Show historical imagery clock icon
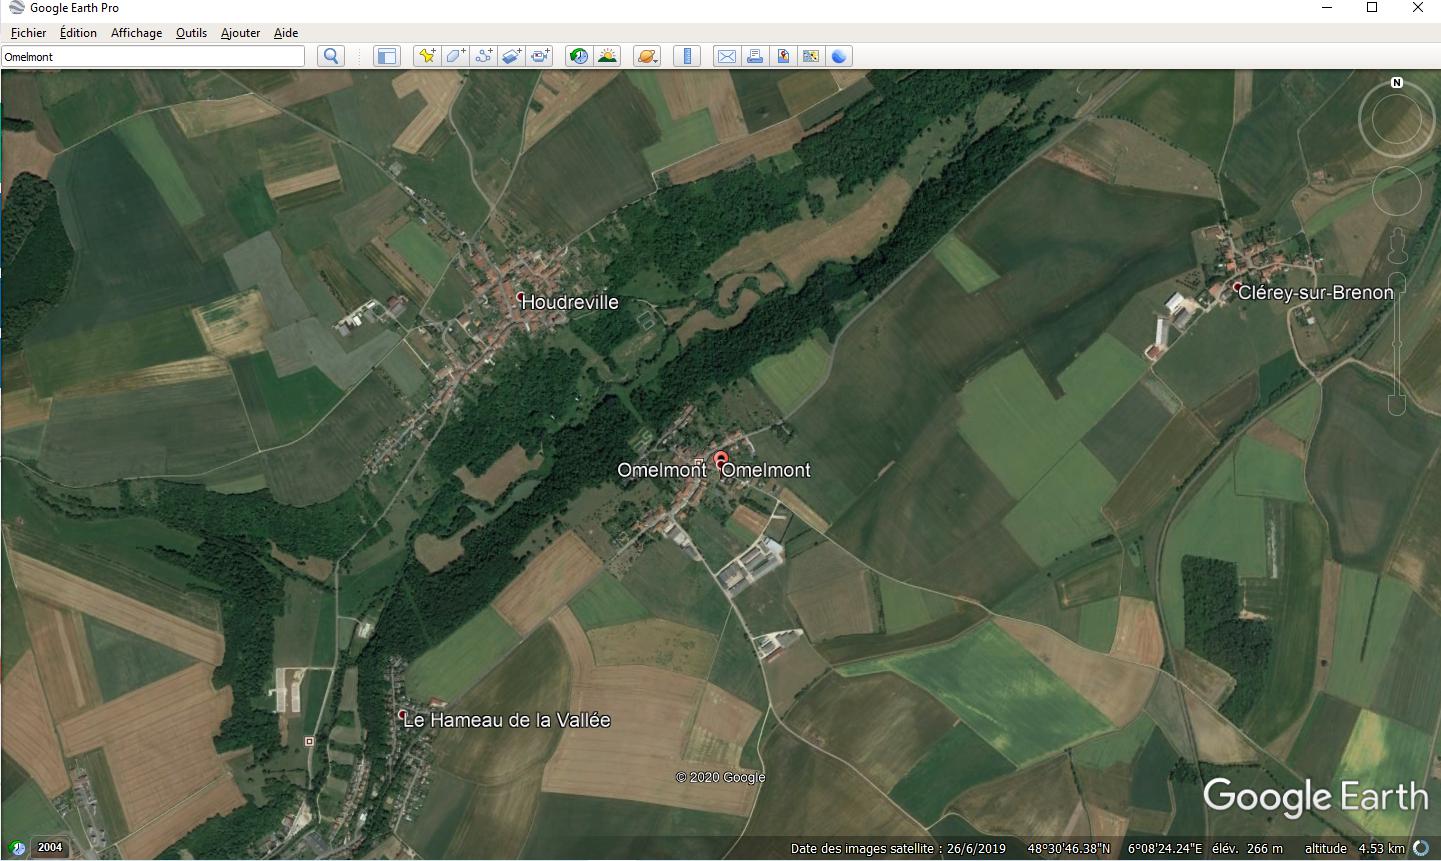This screenshot has width=1441, height=861. 579,56
